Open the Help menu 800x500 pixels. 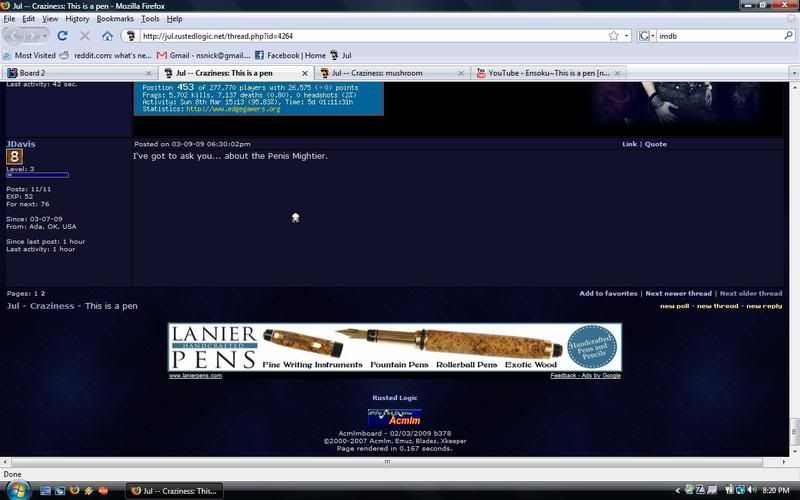(174, 19)
